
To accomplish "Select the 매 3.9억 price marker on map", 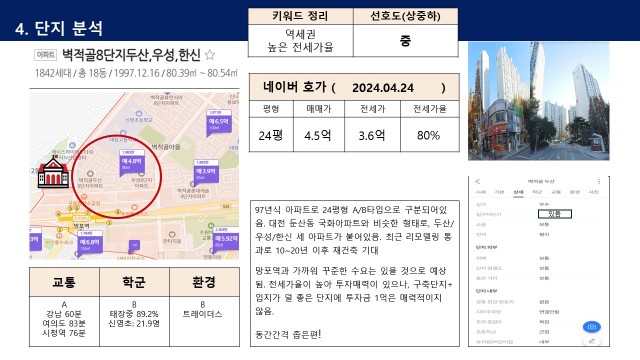I will coord(206,171).
